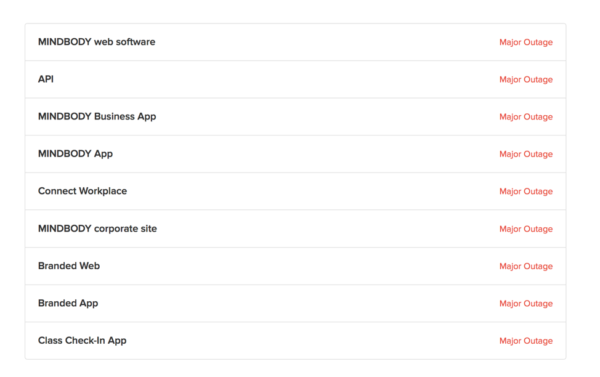
Task: Click the Connect Workplace label
Action: click(x=82, y=191)
